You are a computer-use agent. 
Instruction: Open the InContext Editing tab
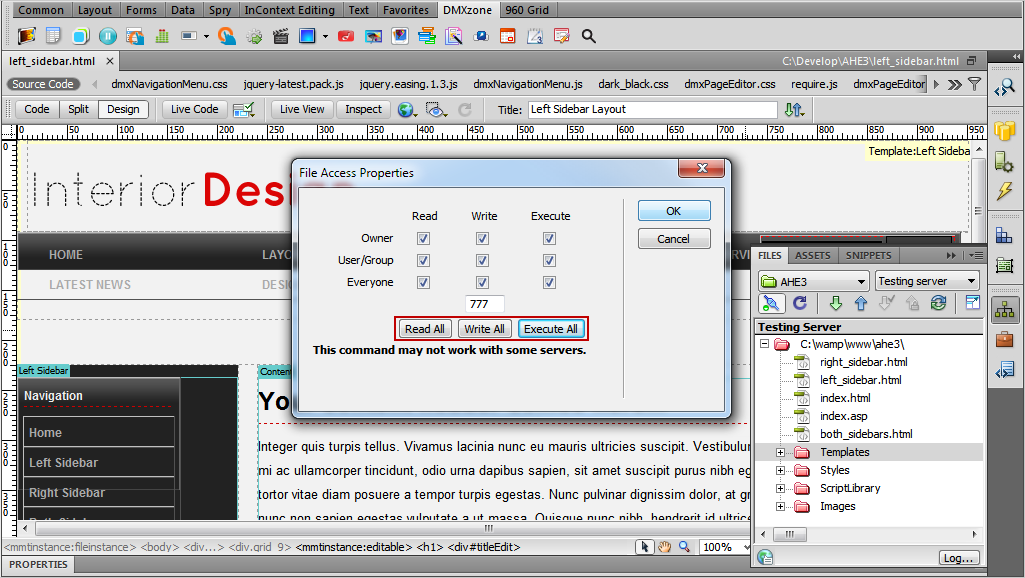[289, 10]
